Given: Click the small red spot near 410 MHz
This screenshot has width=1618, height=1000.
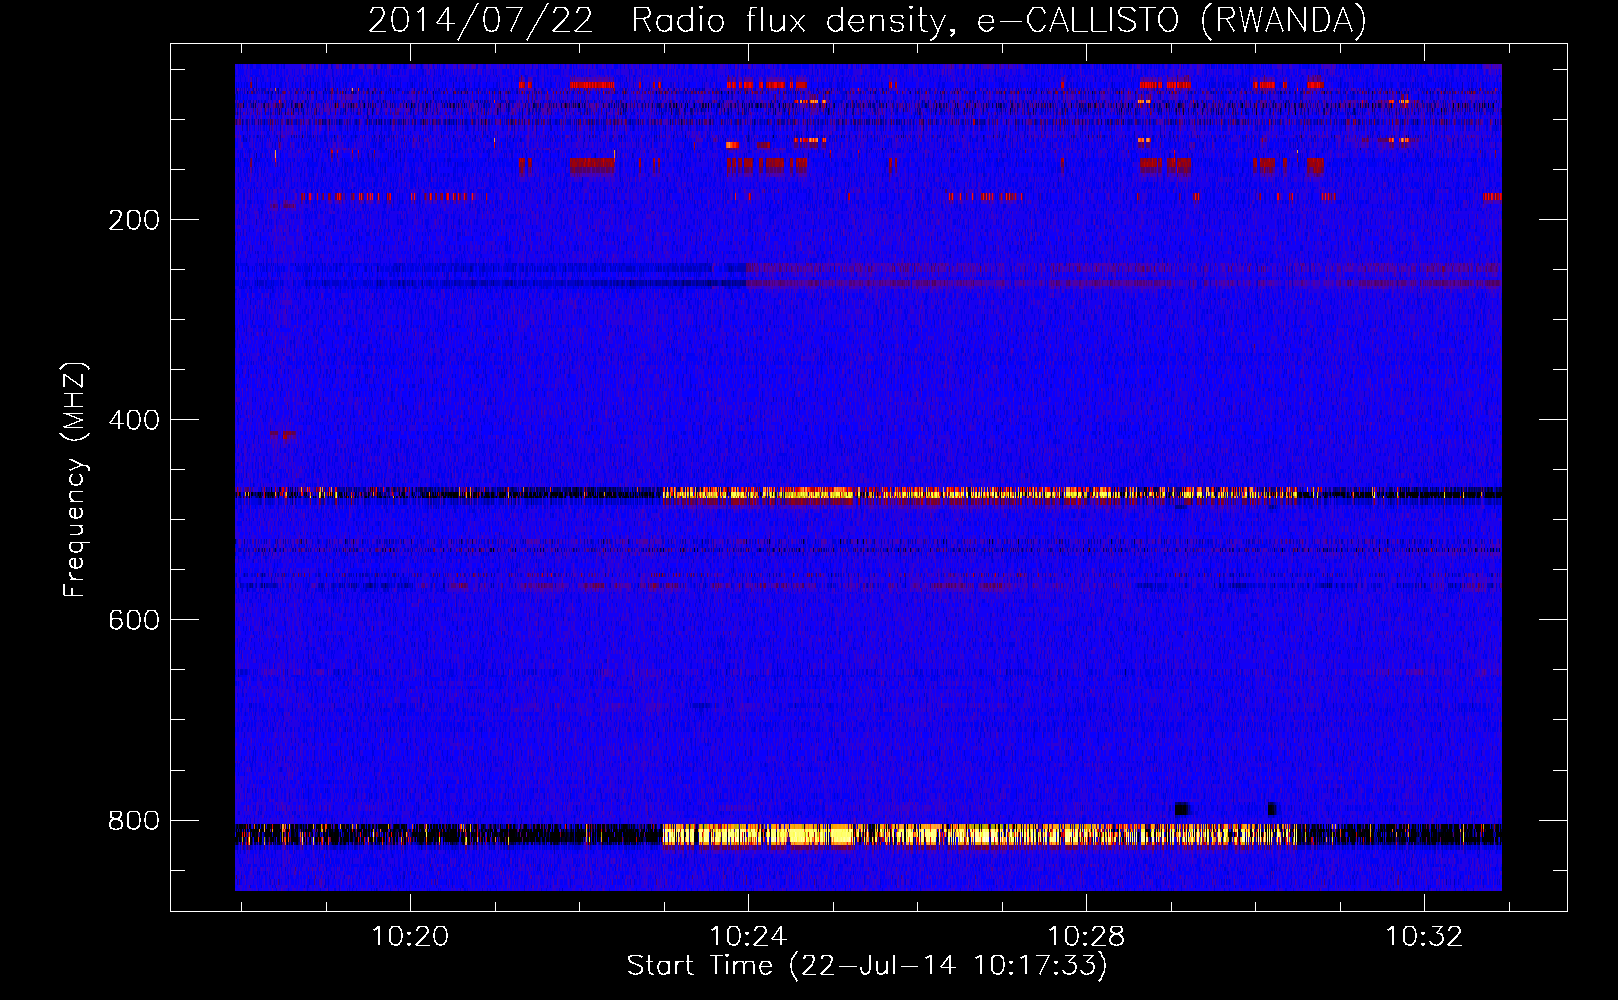Looking at the screenshot, I should 283,435.
